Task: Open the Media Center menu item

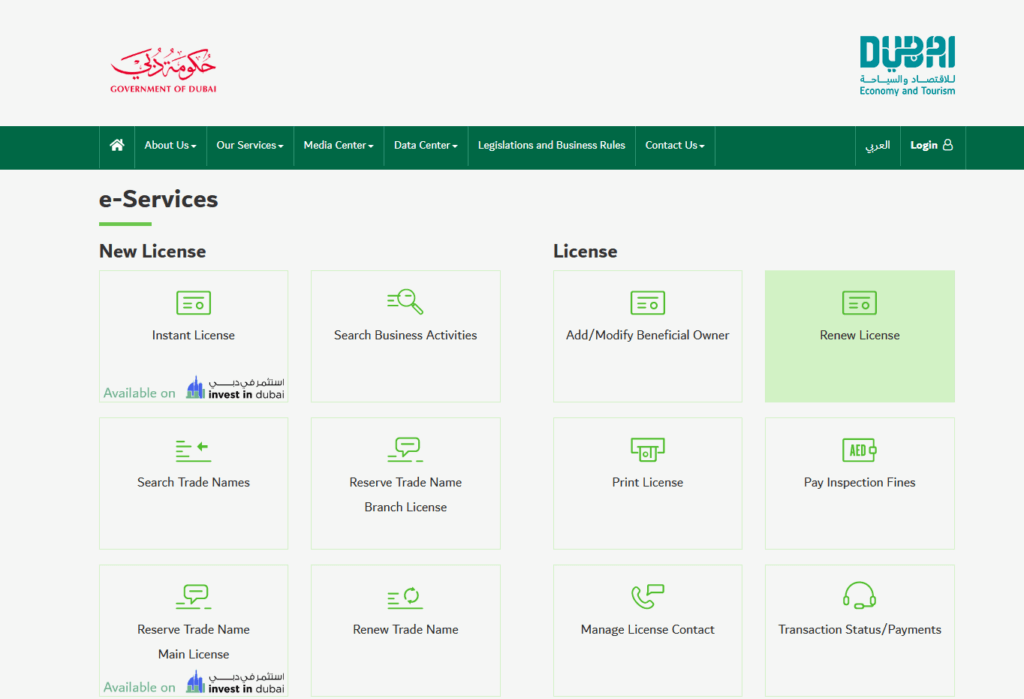Action: click(x=338, y=146)
